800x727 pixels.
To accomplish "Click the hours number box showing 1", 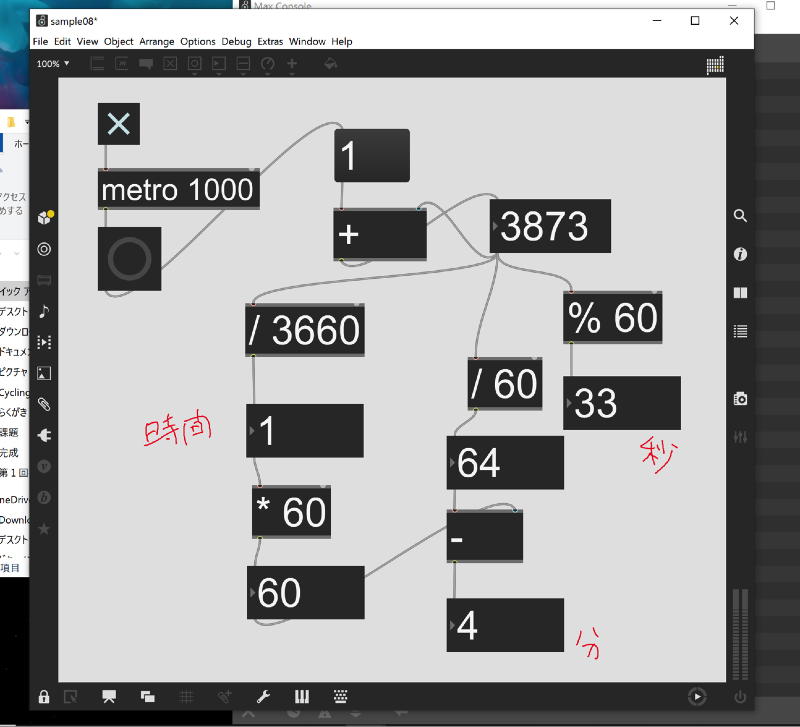I will [x=305, y=431].
